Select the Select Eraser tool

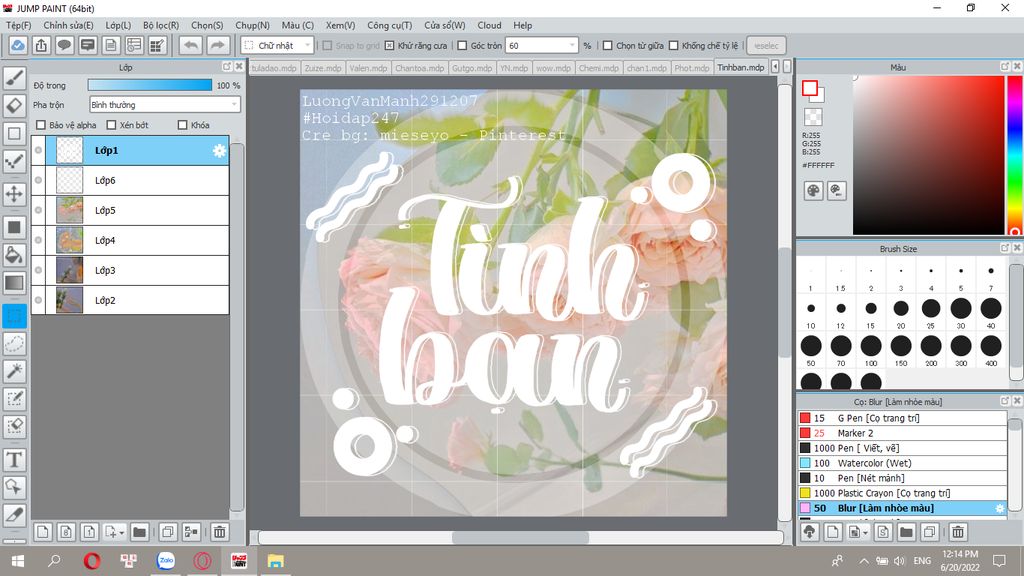(14, 426)
